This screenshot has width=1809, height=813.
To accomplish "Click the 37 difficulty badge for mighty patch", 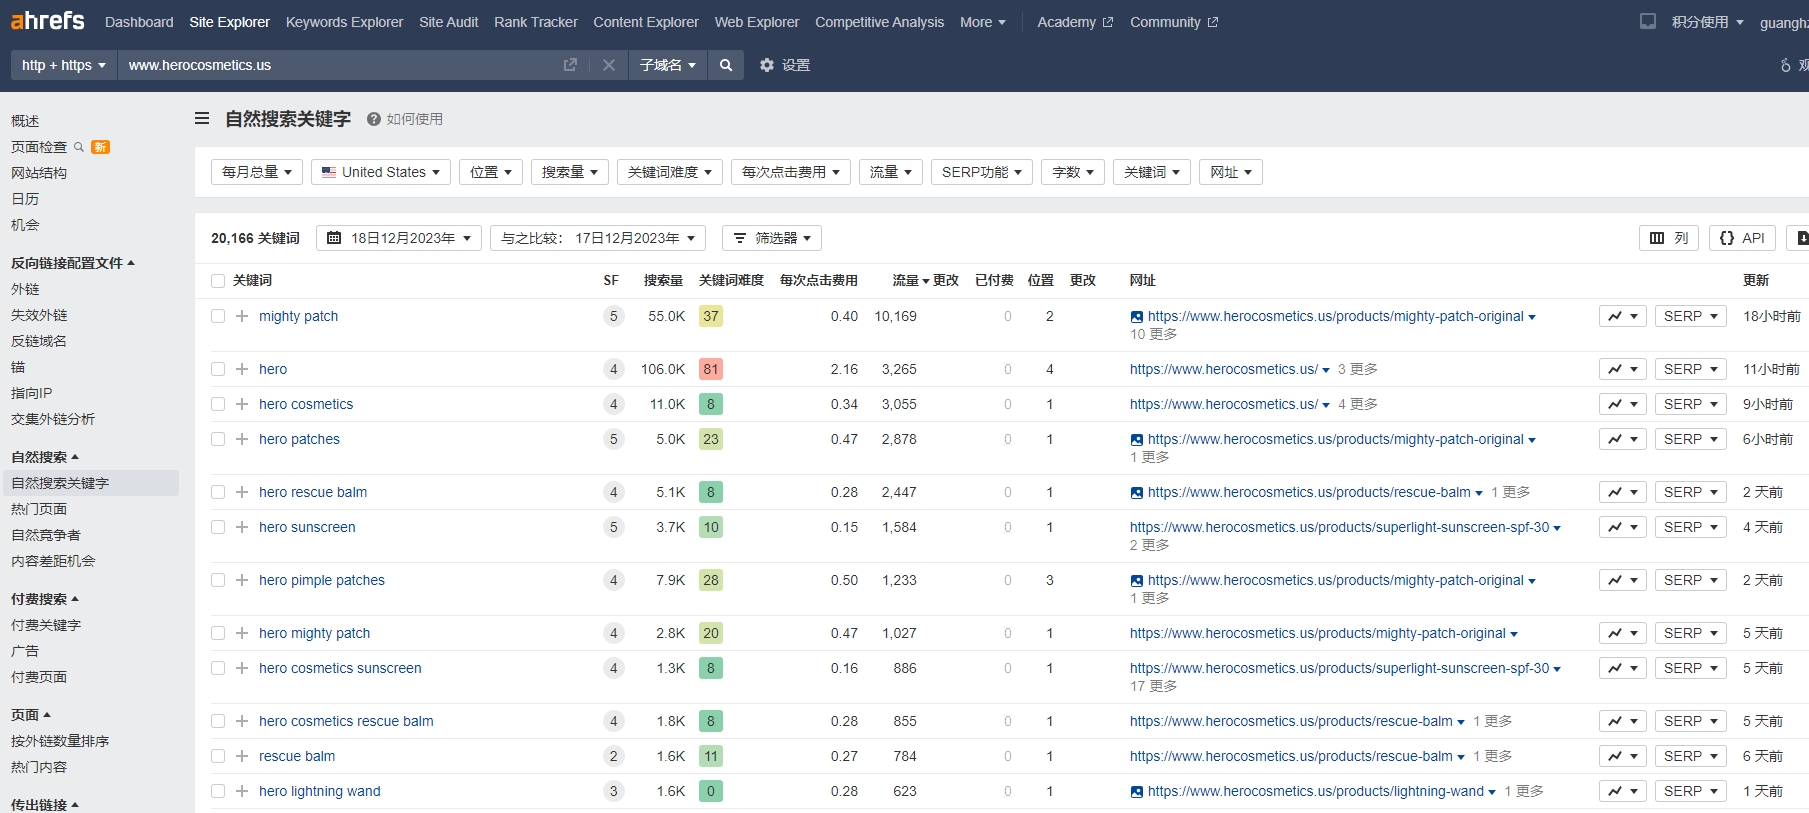I will (x=711, y=316).
